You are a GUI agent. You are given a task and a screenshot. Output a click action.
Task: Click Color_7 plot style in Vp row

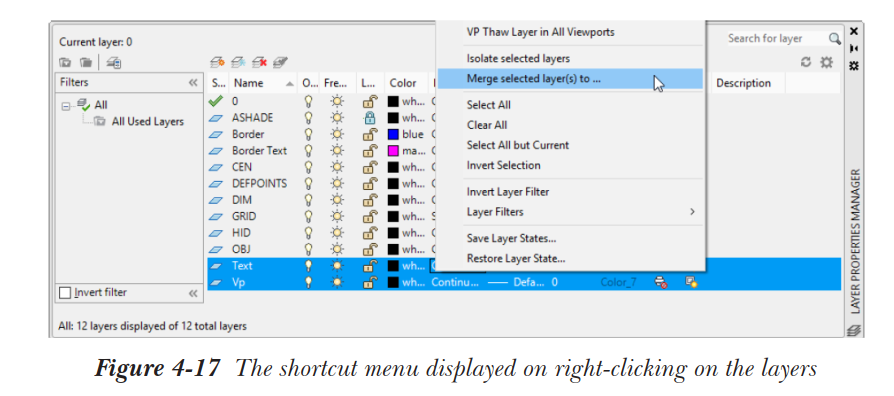pos(618,282)
